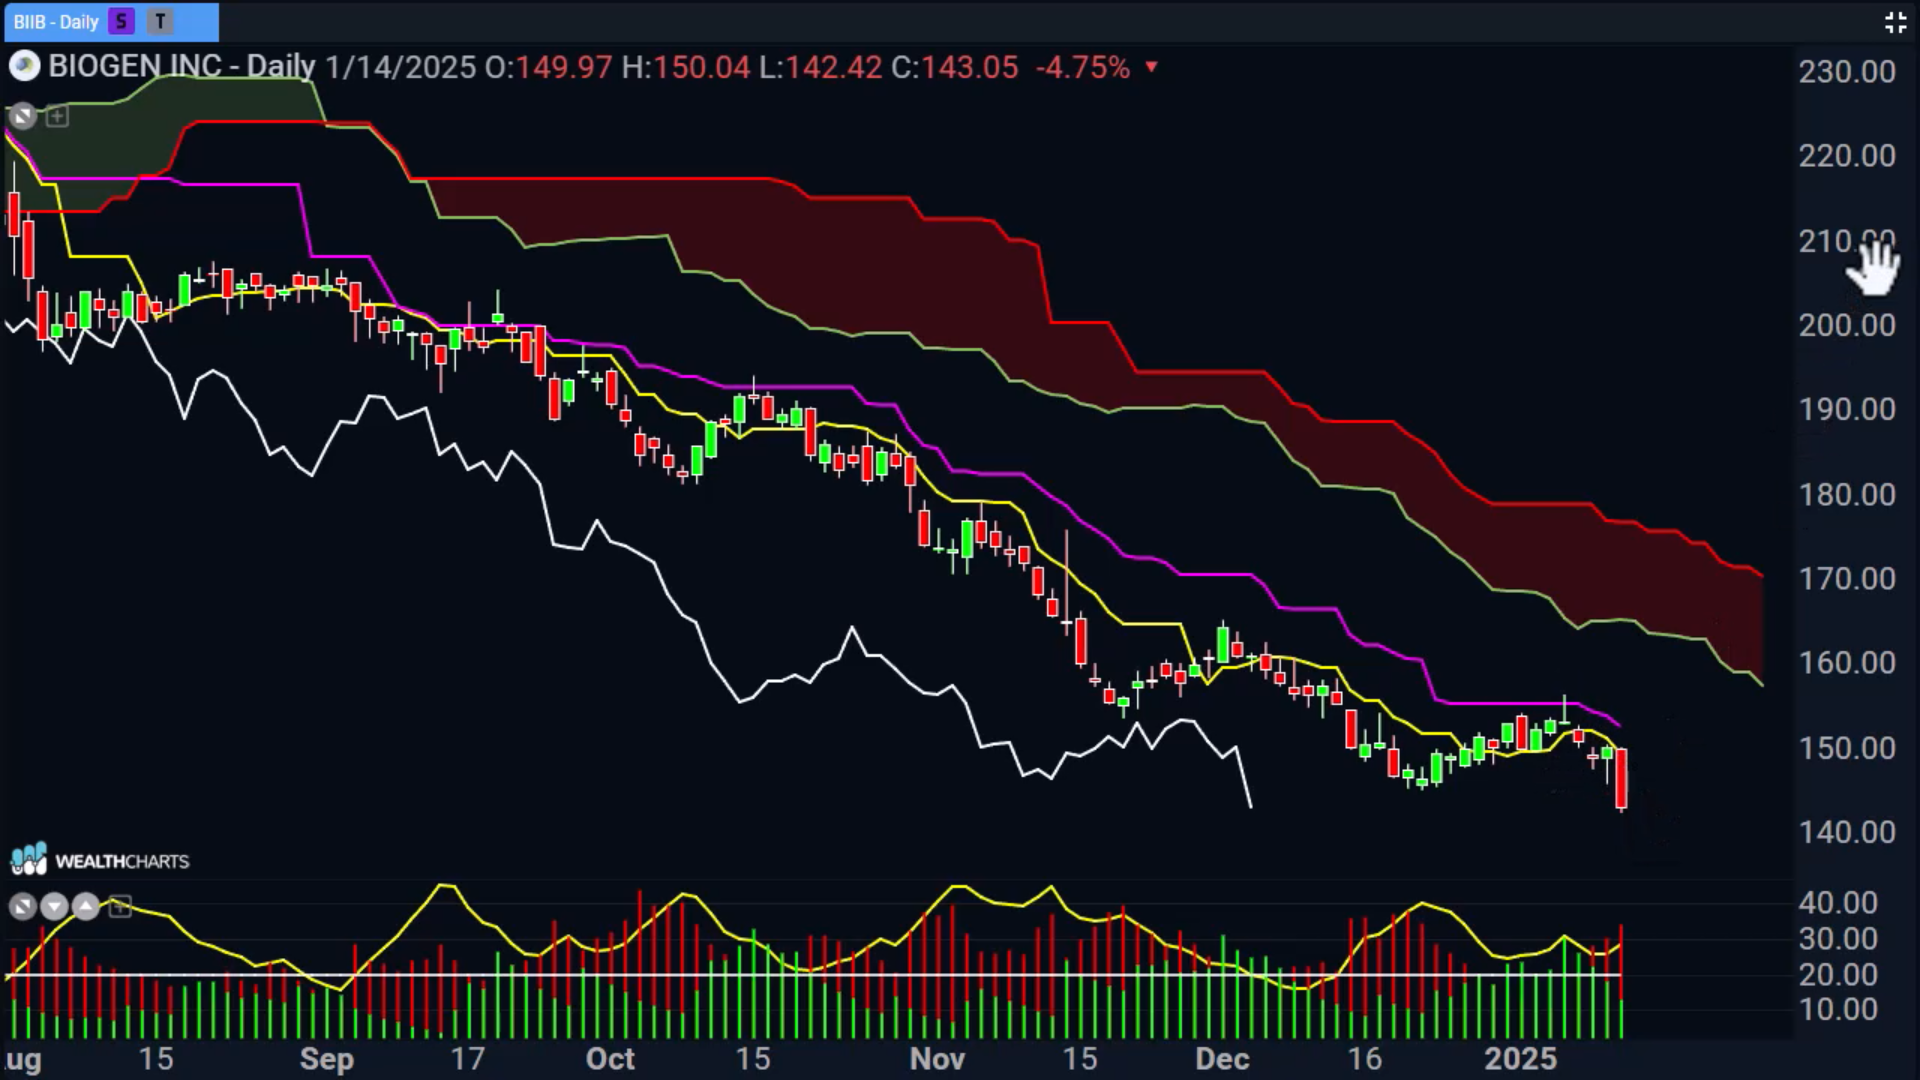The image size is (1920, 1080).
Task: Click the 150.00 price axis label
Action: tap(1847, 749)
